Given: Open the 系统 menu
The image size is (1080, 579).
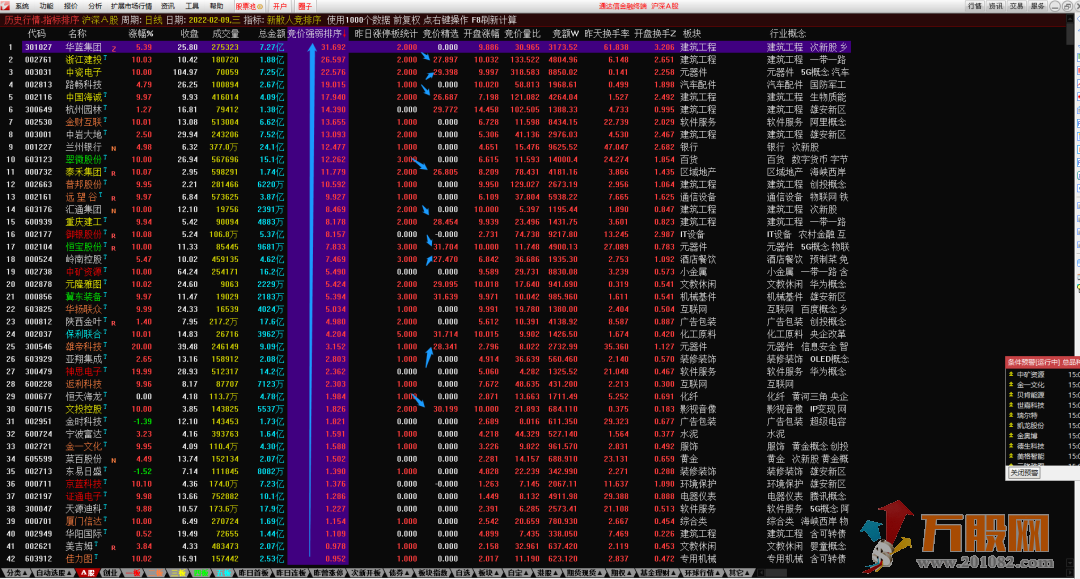Looking at the screenshot, I should pyautogui.click(x=22, y=6).
